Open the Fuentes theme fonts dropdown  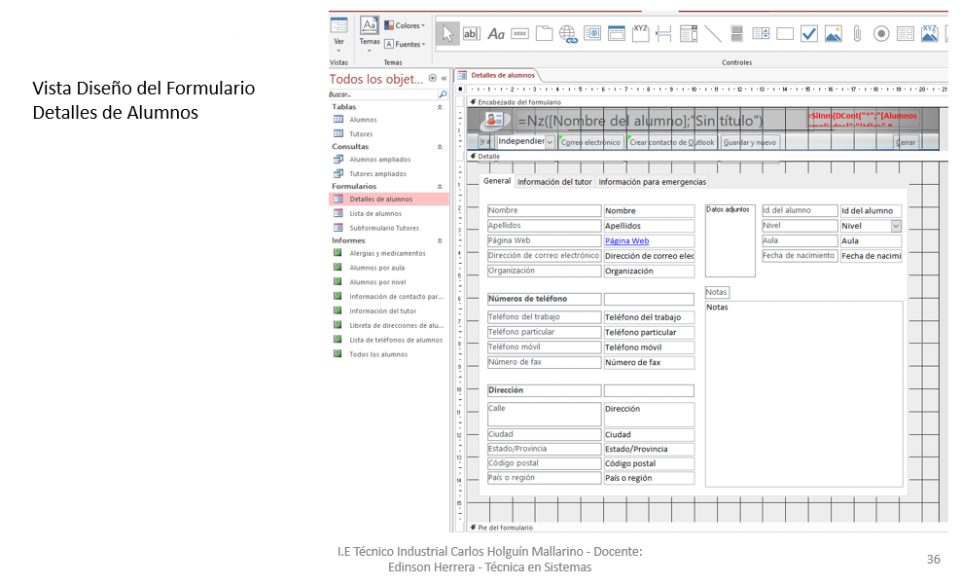[x=406, y=44]
